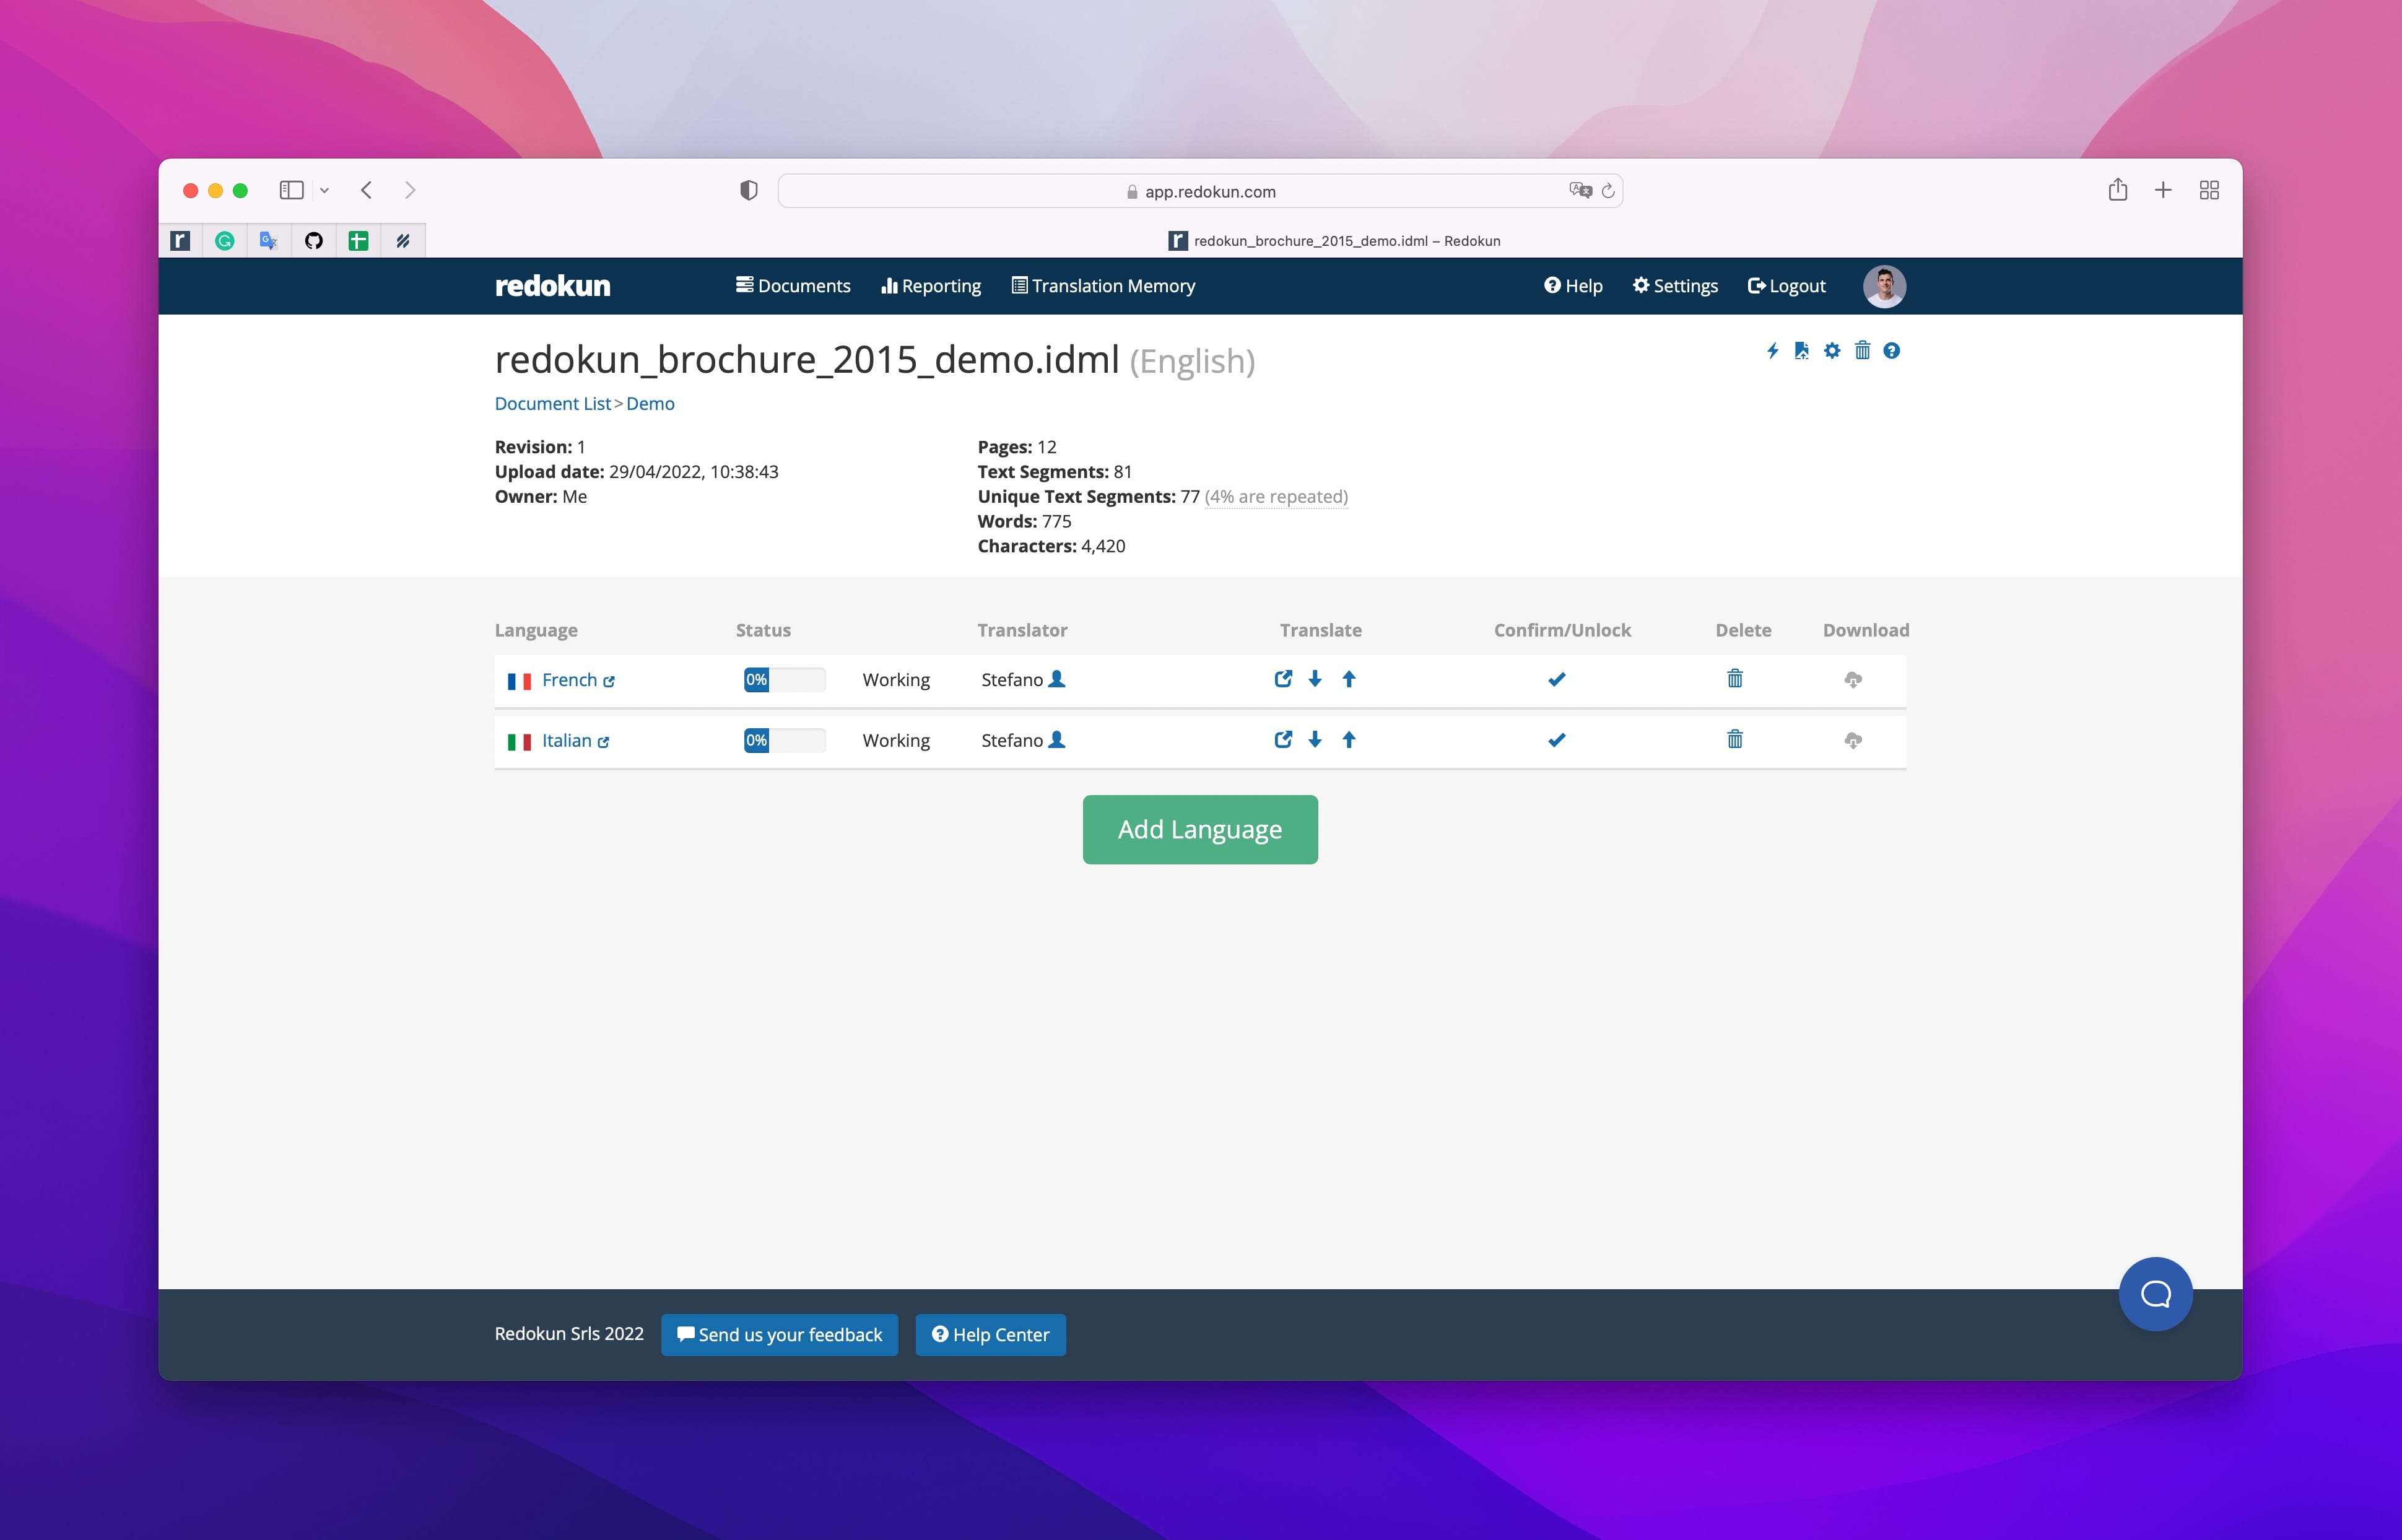
Task: Click the lightning bolt pre-translate icon
Action: [1772, 351]
